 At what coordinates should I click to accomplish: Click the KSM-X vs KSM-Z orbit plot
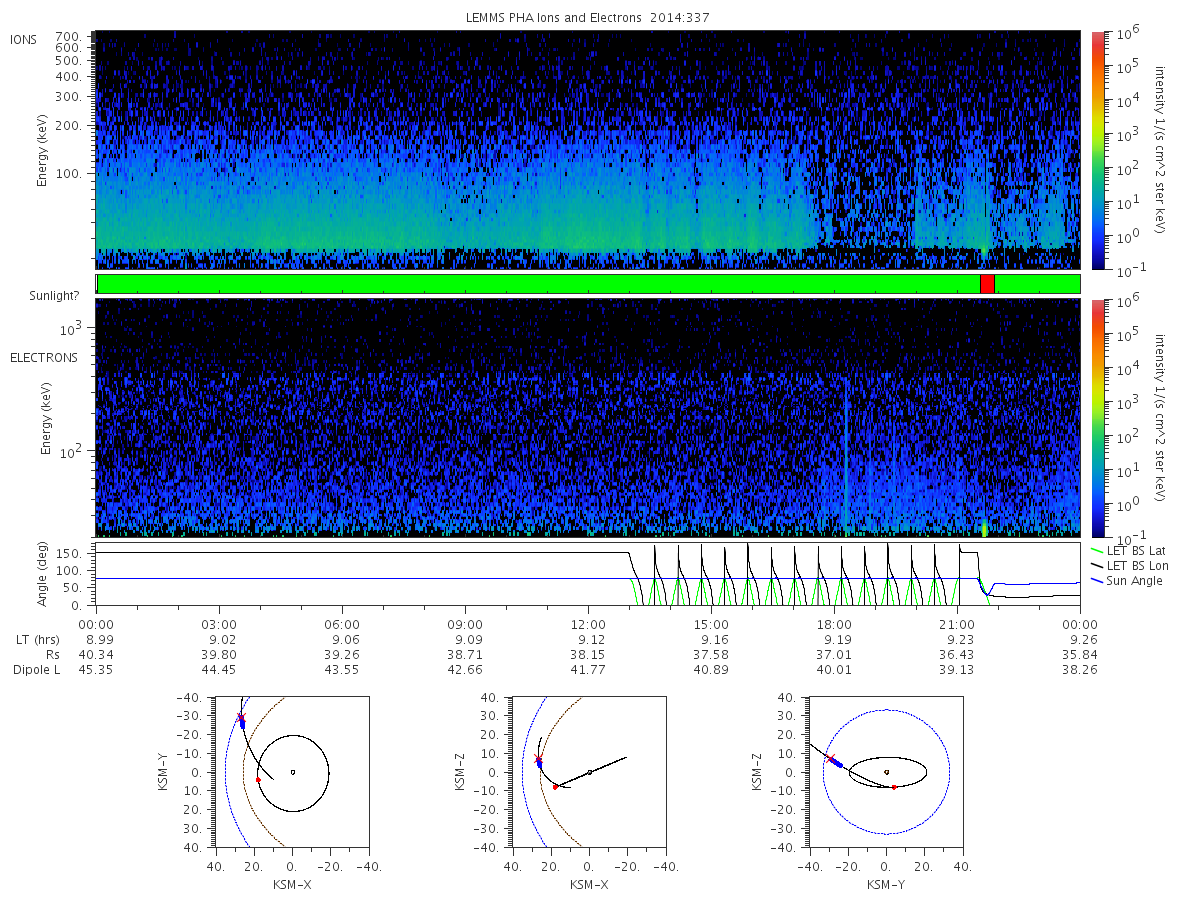pos(588,772)
